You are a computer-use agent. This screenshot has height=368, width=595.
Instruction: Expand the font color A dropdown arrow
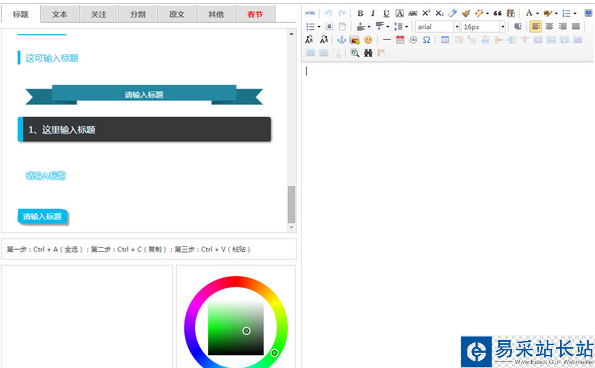(537, 13)
